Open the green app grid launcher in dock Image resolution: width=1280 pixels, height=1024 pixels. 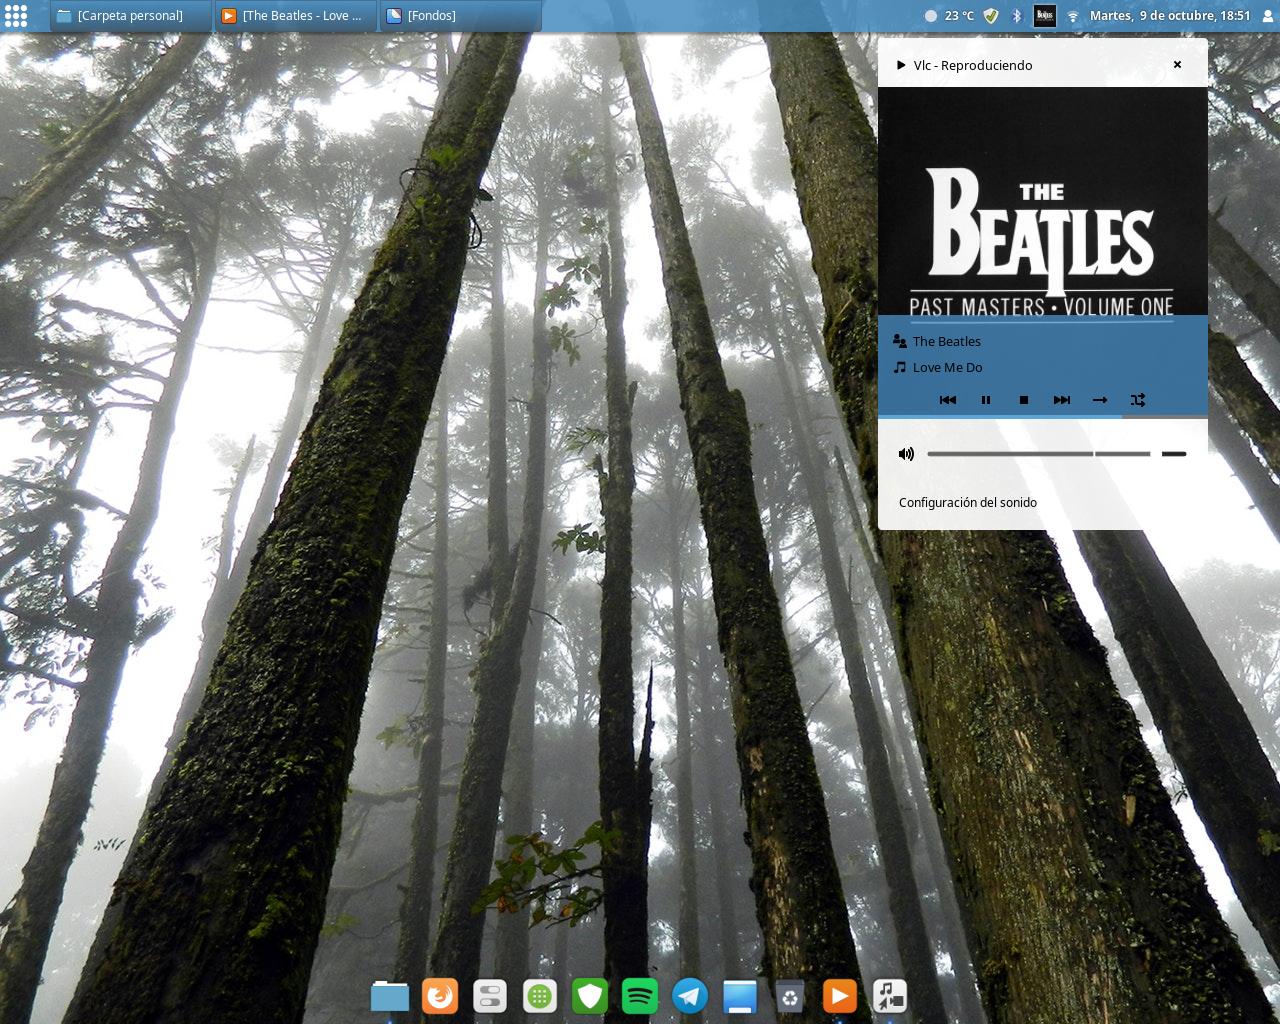(x=540, y=996)
